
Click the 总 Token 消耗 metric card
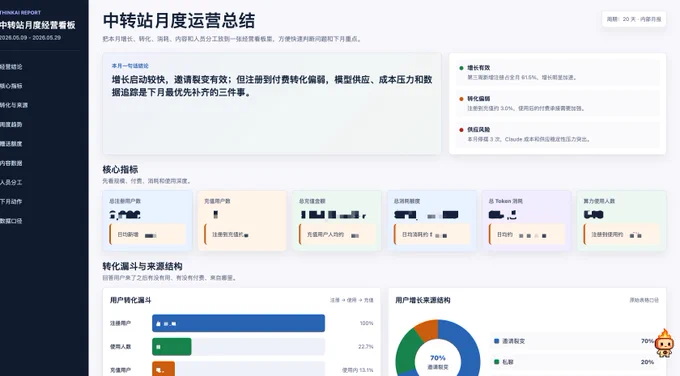[x=526, y=221]
